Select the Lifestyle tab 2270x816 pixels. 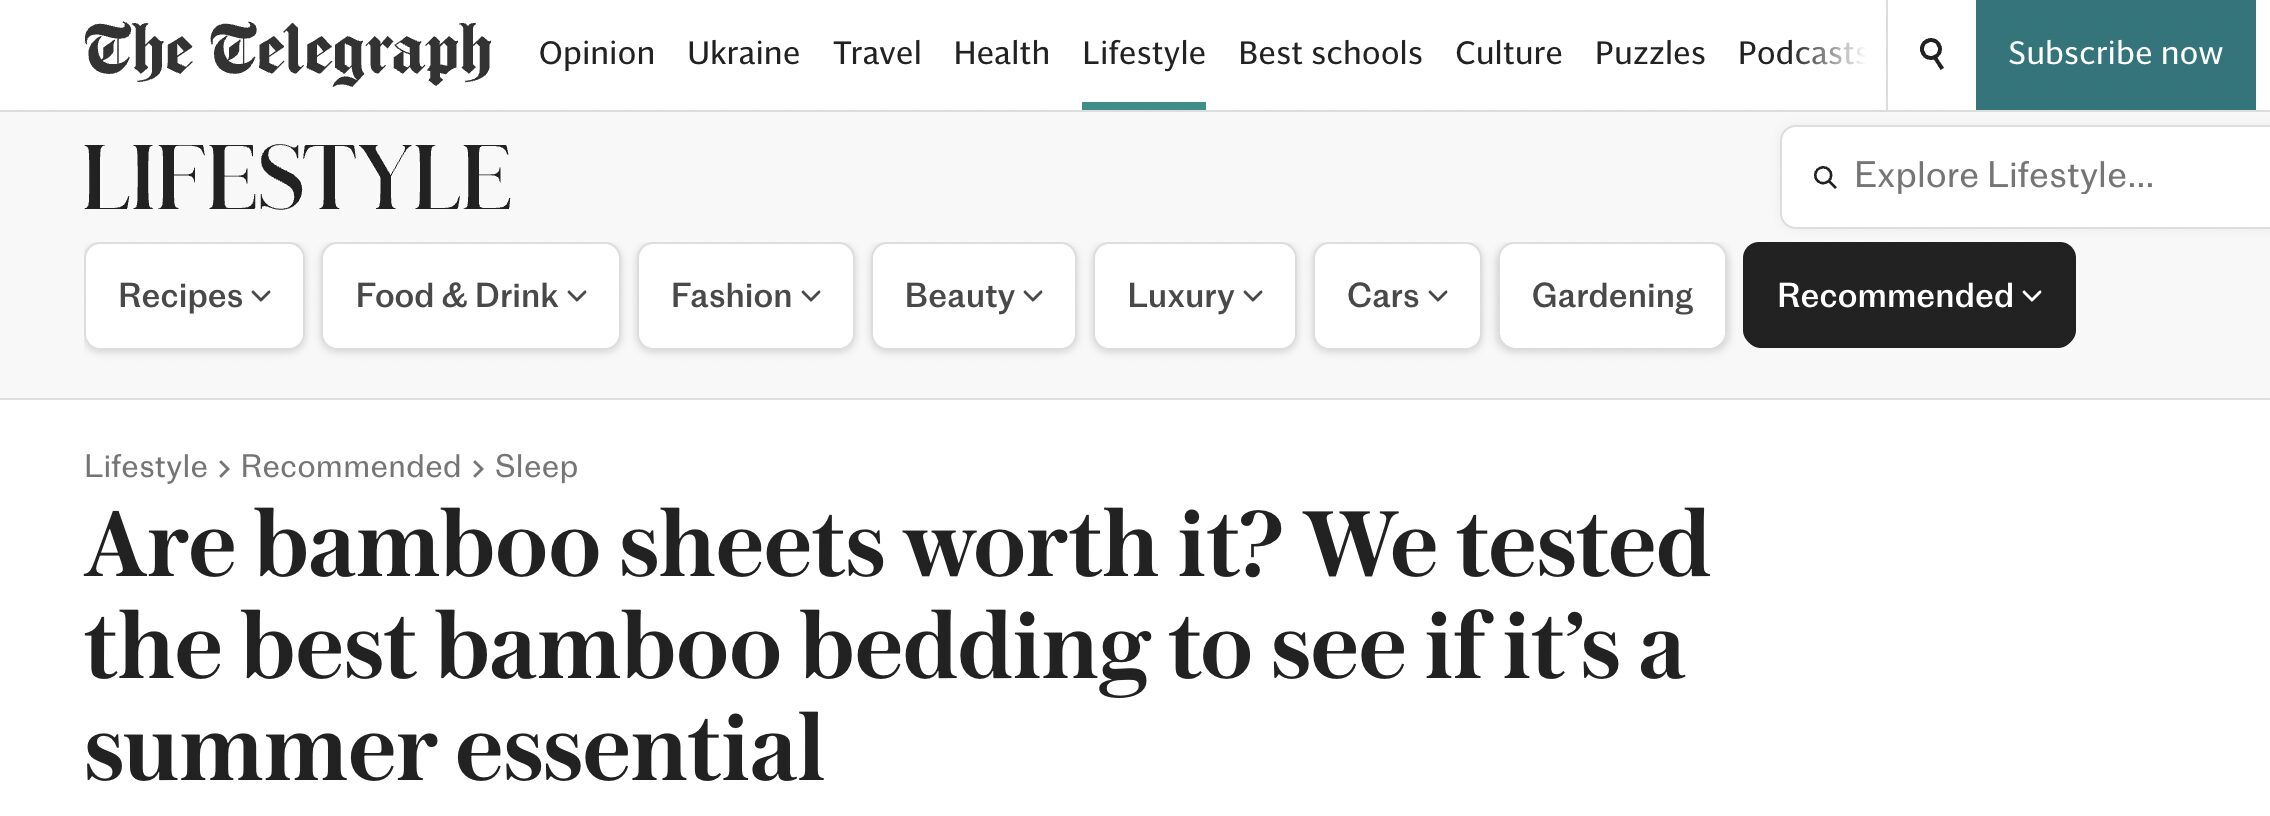click(x=1143, y=53)
